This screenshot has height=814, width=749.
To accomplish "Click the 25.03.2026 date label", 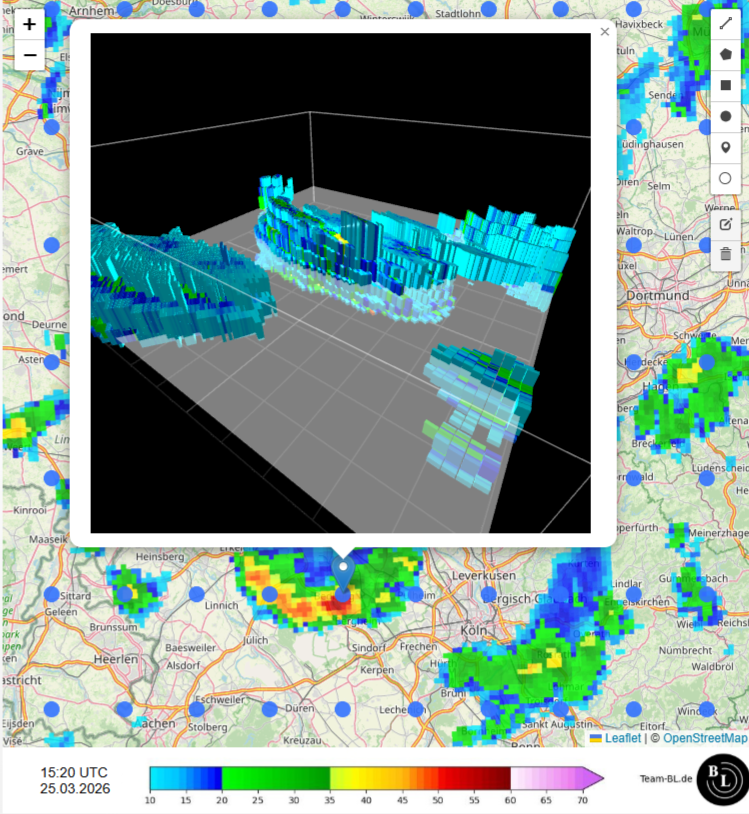I will pos(75,788).
